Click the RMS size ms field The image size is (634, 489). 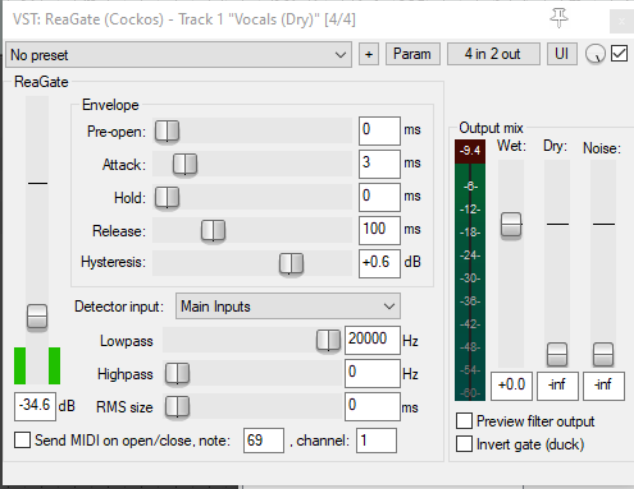(372, 406)
